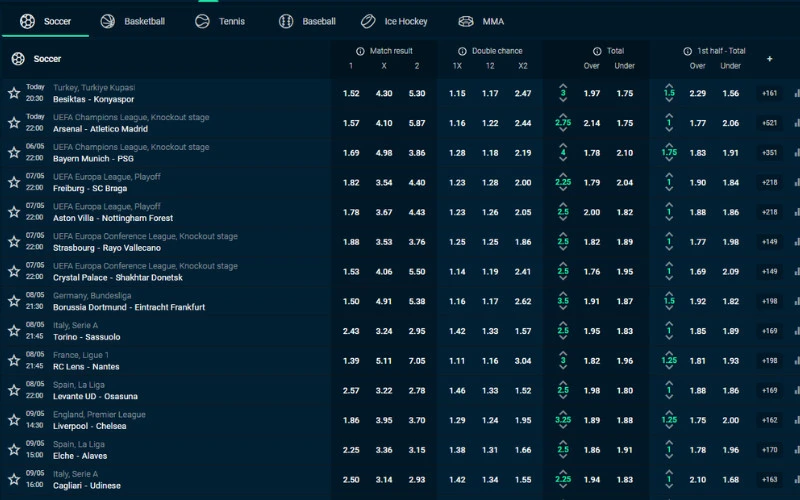Screen dimensions: 800x500
Task: Star the Levante UD - Osasuna match
Action: 14,390
